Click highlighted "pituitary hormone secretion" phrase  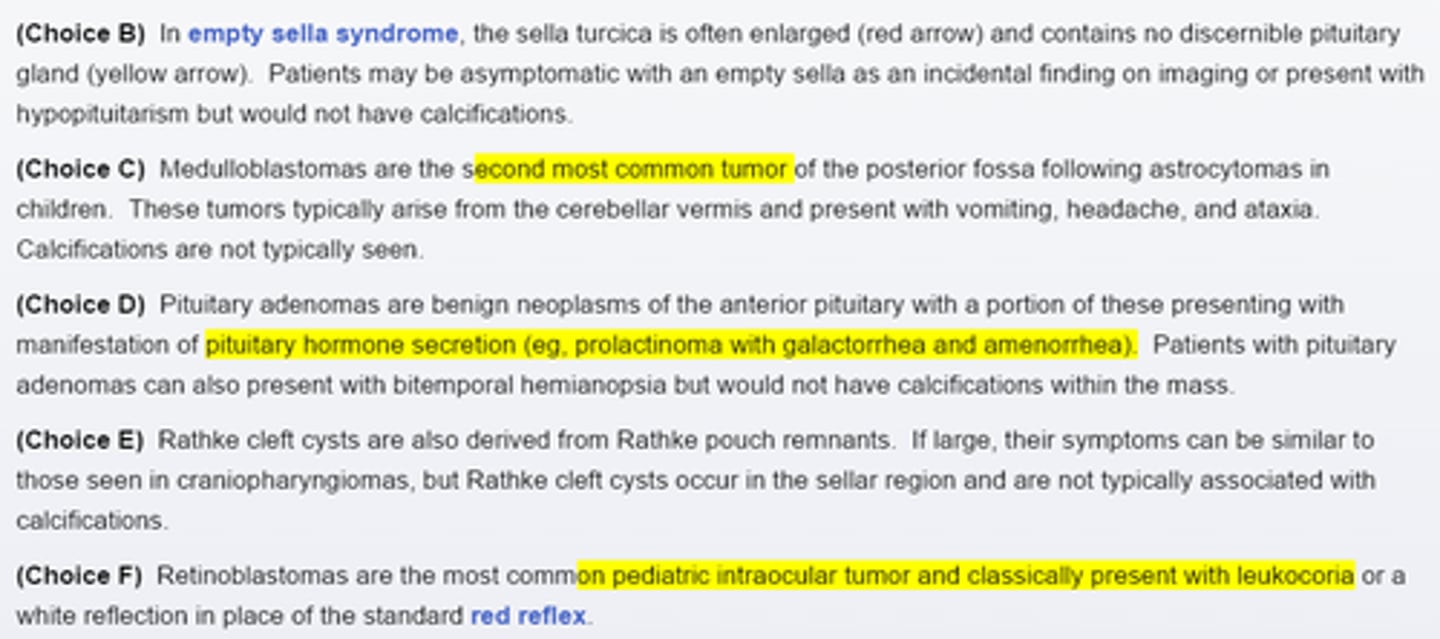[x=360, y=346]
